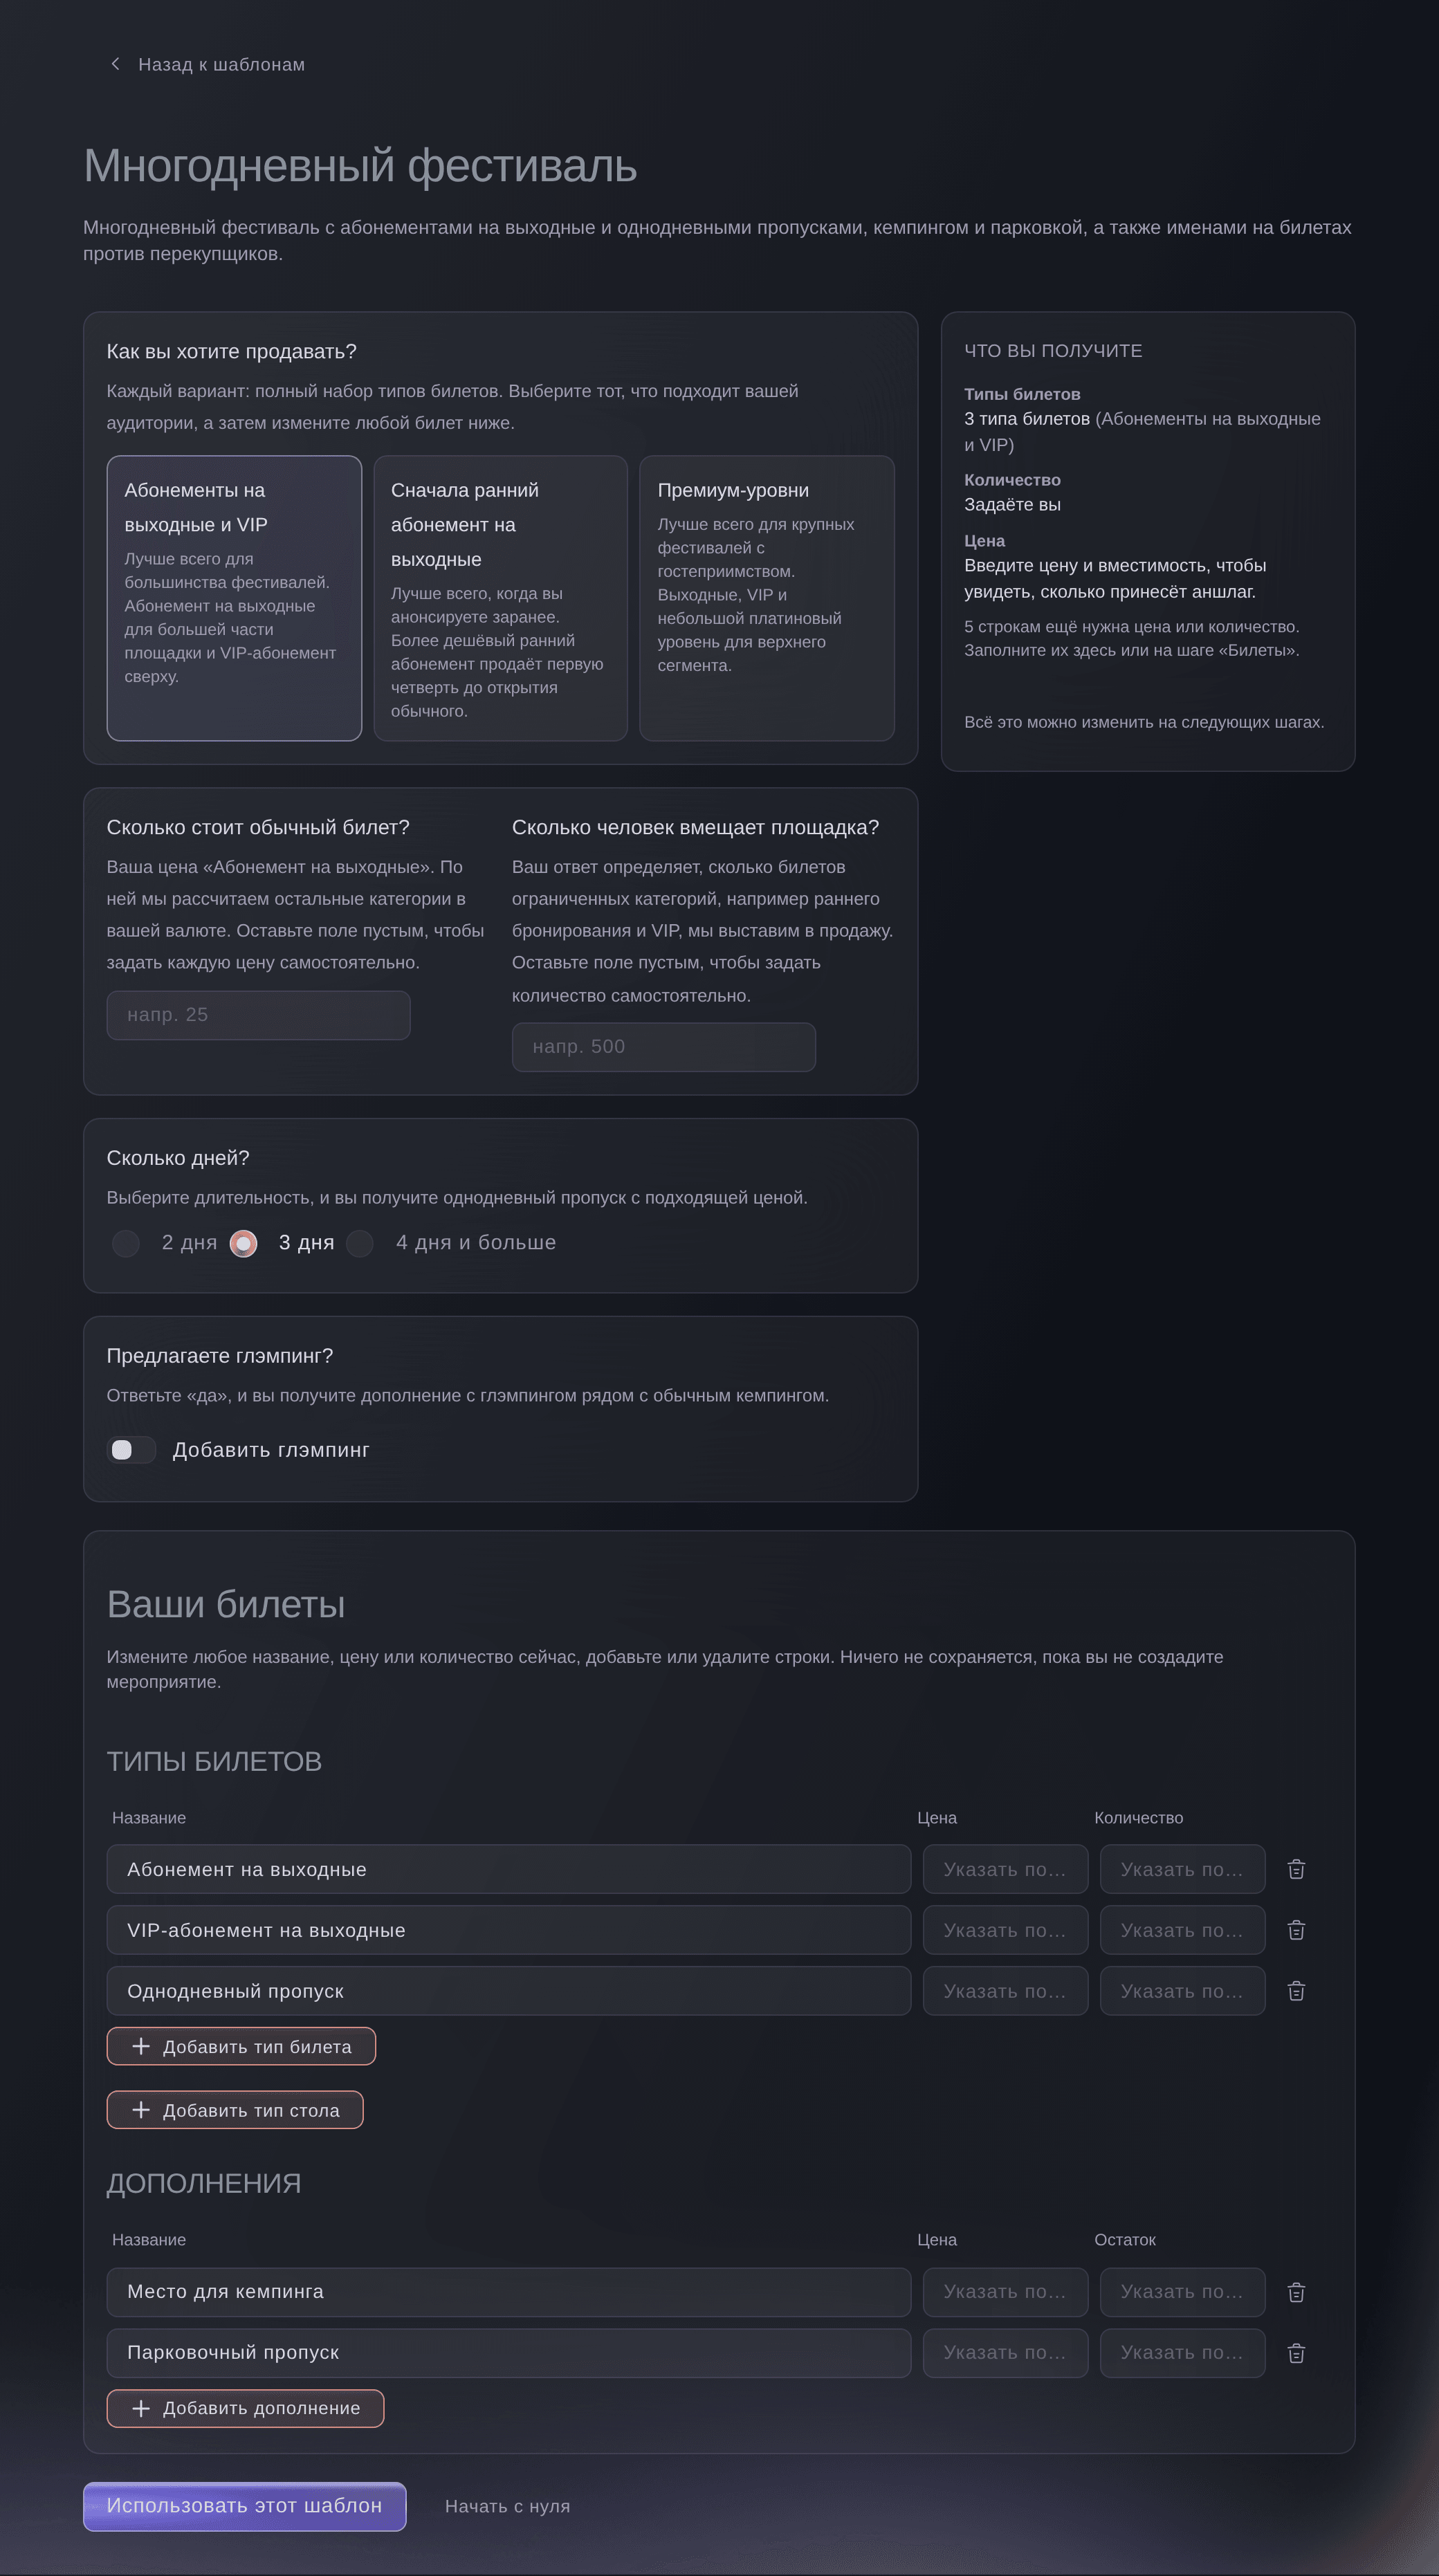Choose the Сначала ранний абонемент card
Image resolution: width=1439 pixels, height=2576 pixels.
tap(500, 598)
